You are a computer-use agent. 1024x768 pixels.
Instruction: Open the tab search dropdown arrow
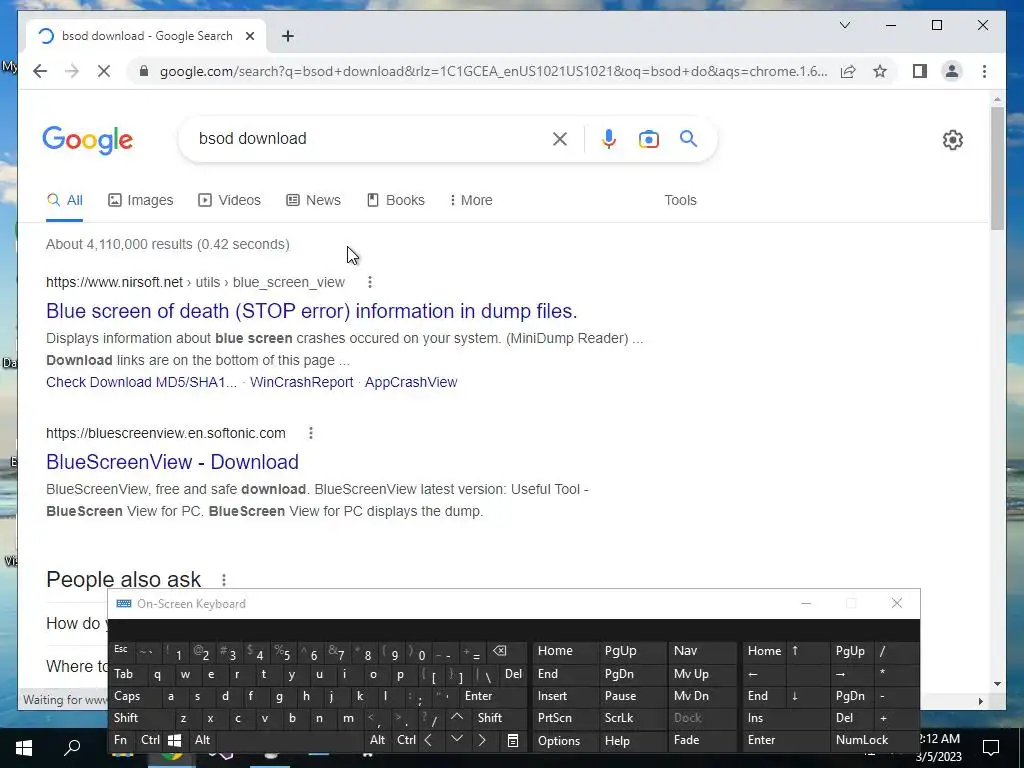click(844, 25)
